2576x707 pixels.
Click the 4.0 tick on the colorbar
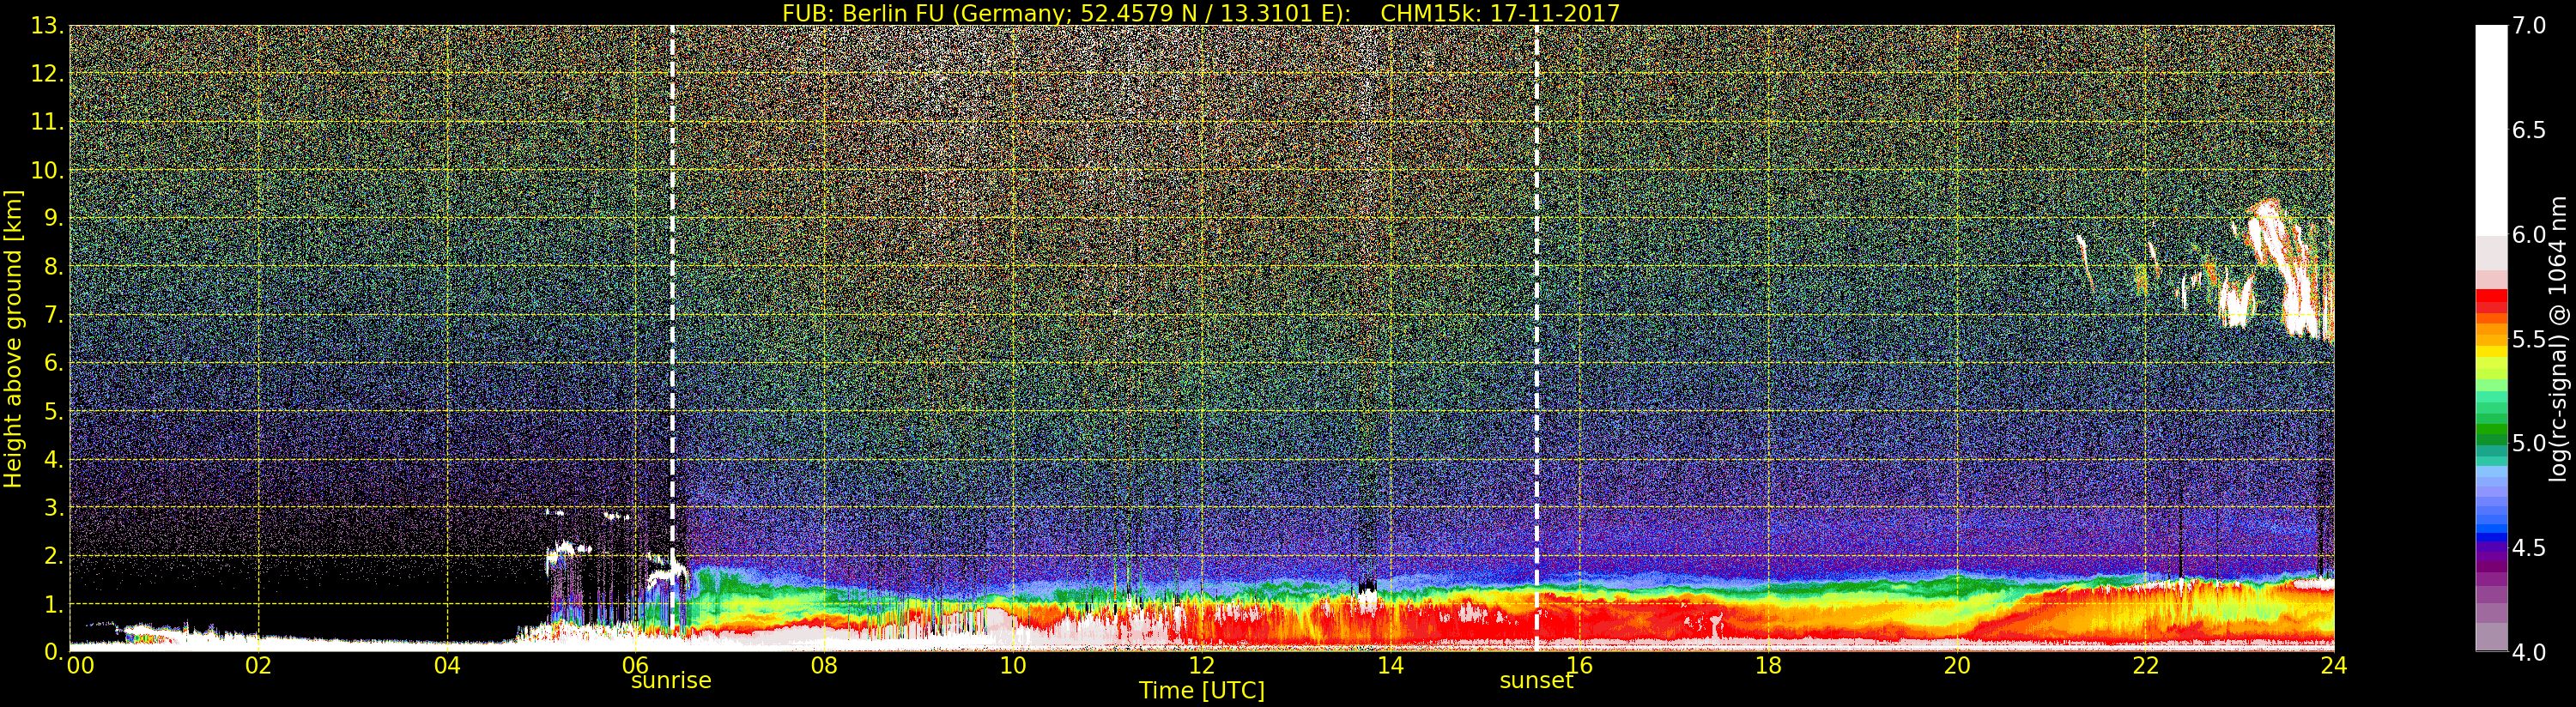pyautogui.click(x=2529, y=652)
